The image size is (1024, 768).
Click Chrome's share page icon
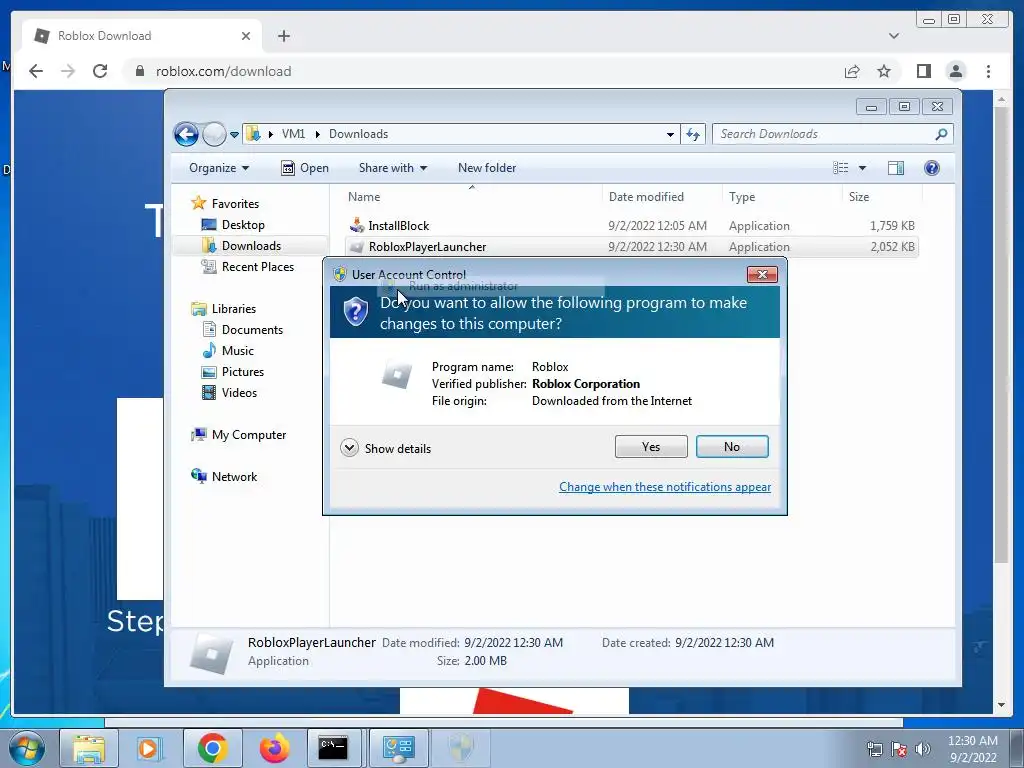coord(852,71)
